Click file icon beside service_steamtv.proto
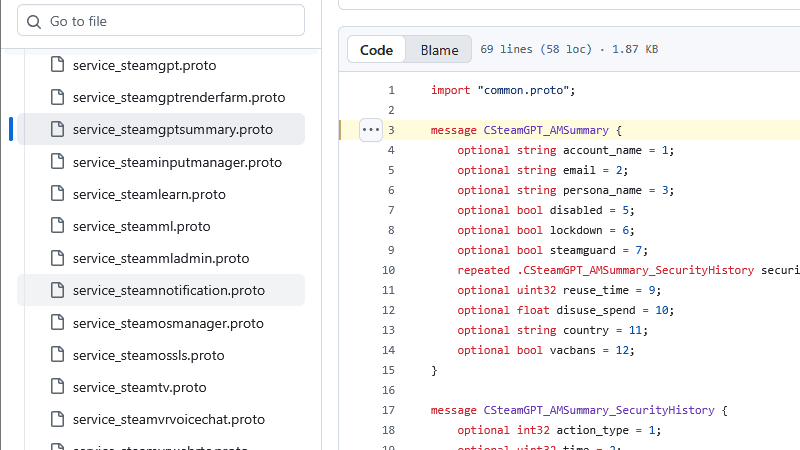Screen dimensions: 800x450 57,387
